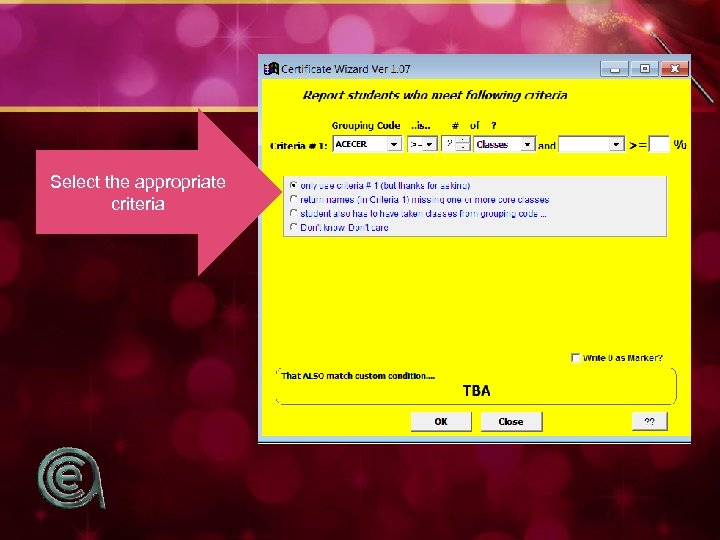Choose 'student also has to have taken classes' option
Image resolution: width=720 pixels, height=540 pixels.
point(293,213)
